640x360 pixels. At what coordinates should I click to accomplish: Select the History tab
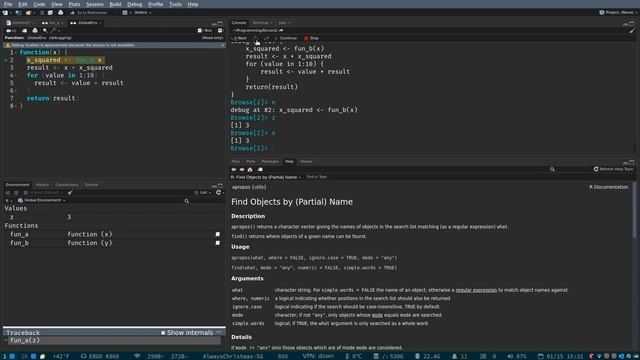point(42,185)
